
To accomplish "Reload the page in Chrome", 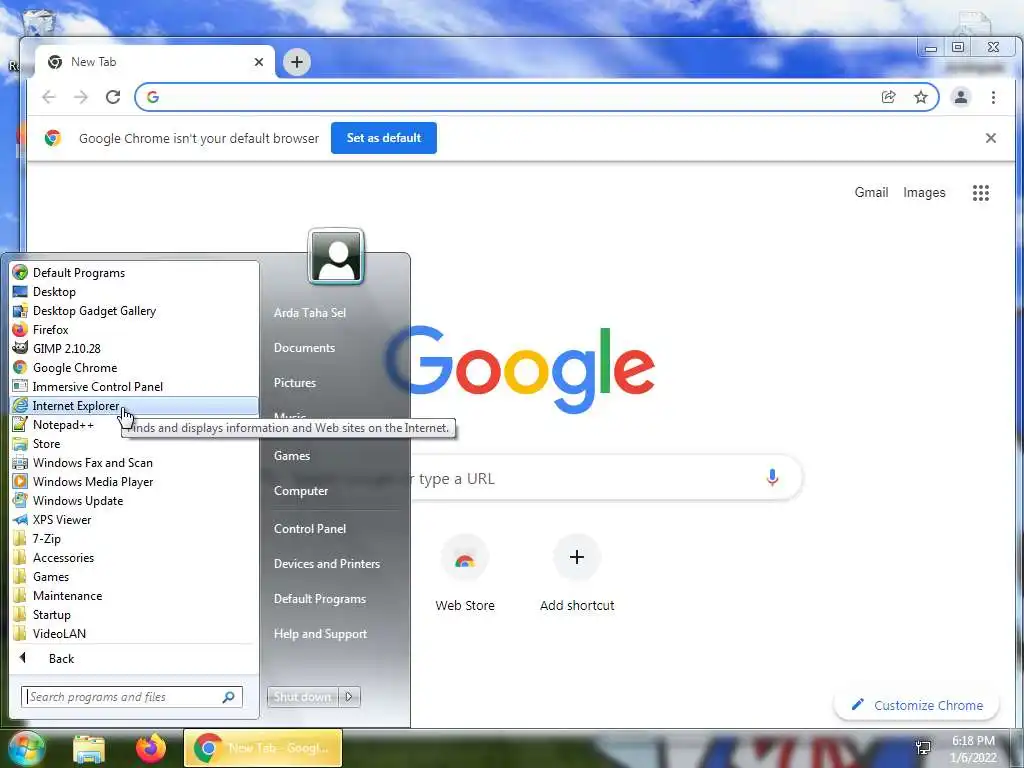I will (x=113, y=97).
